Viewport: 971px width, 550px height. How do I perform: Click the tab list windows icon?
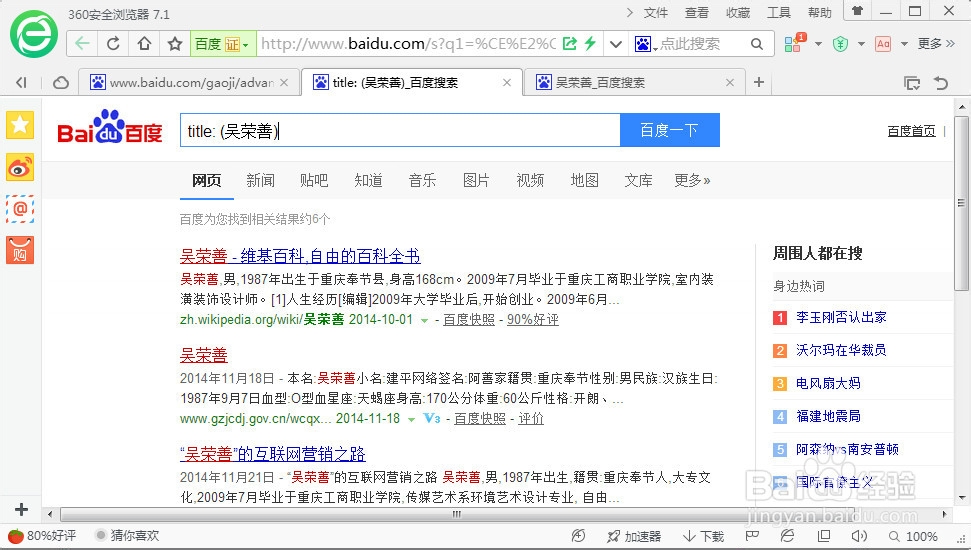(912, 83)
